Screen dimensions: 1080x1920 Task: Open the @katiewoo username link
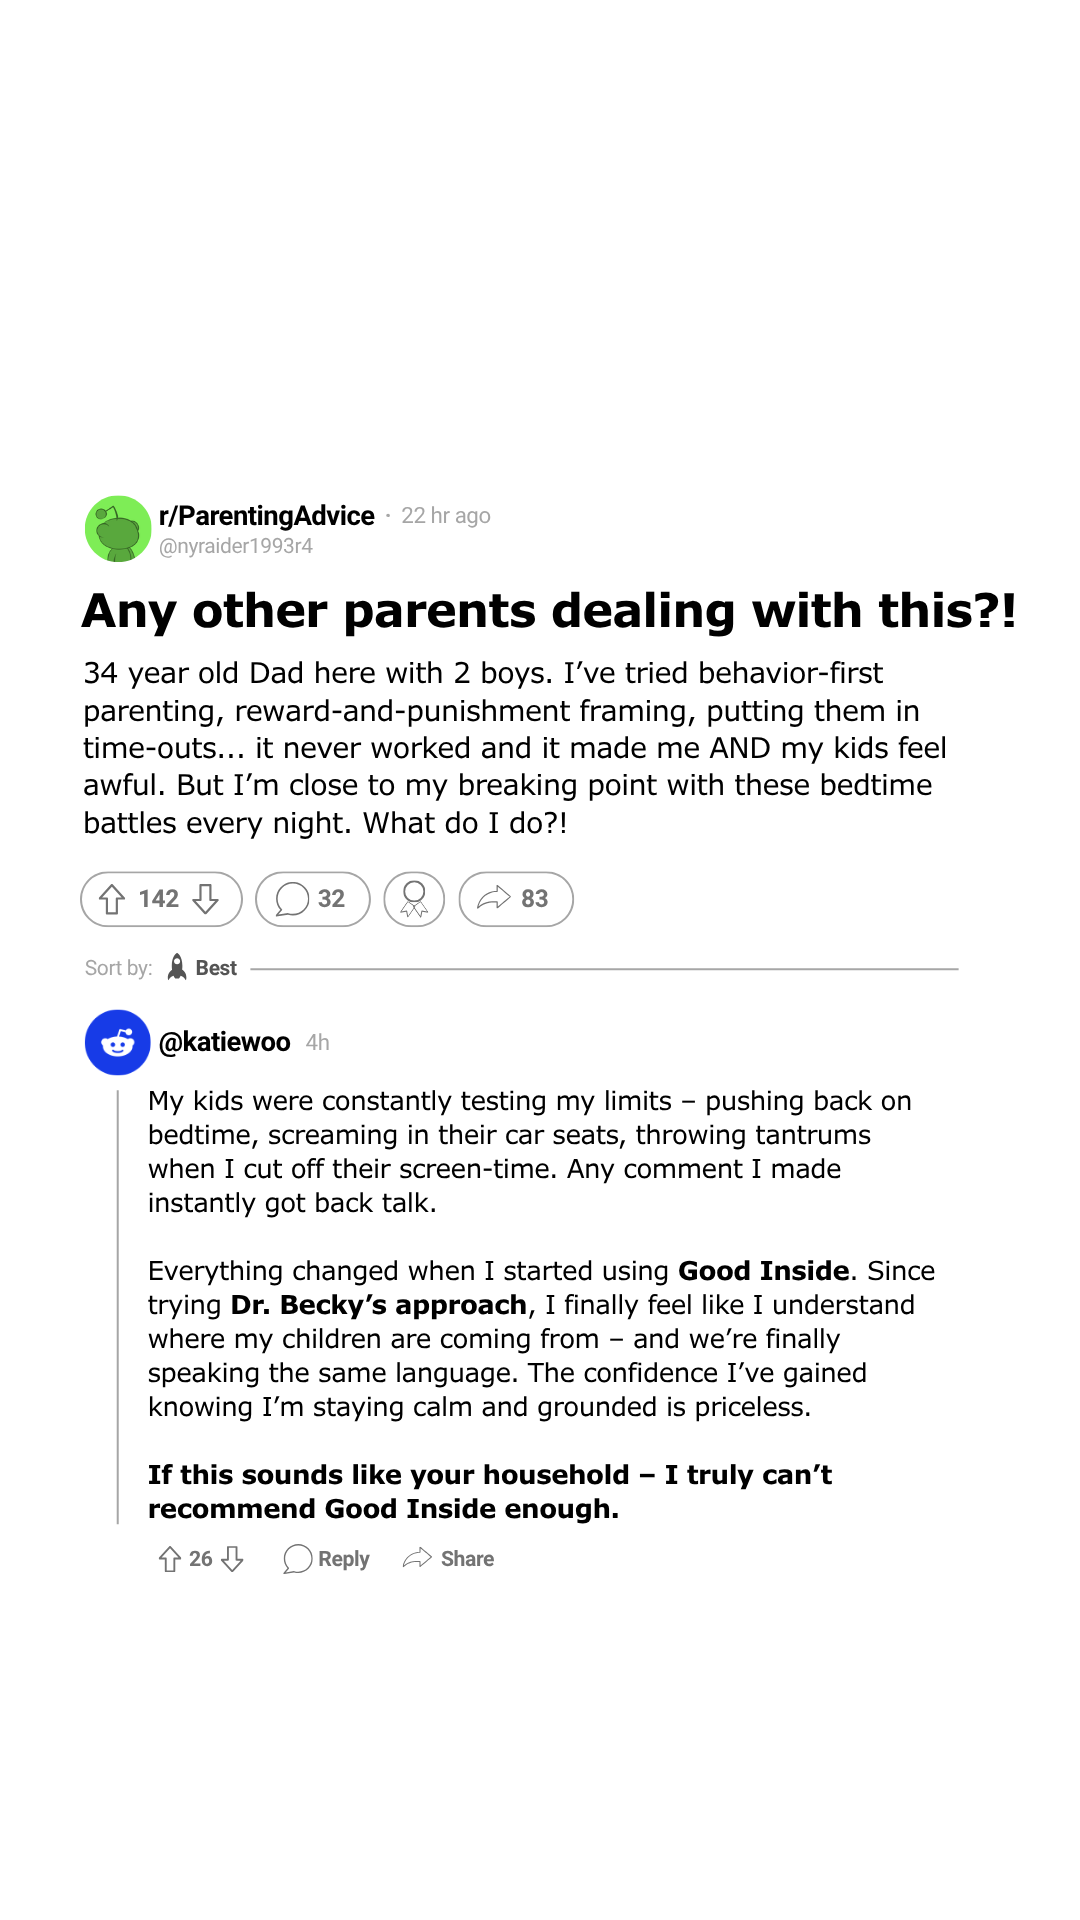pyautogui.click(x=225, y=1042)
